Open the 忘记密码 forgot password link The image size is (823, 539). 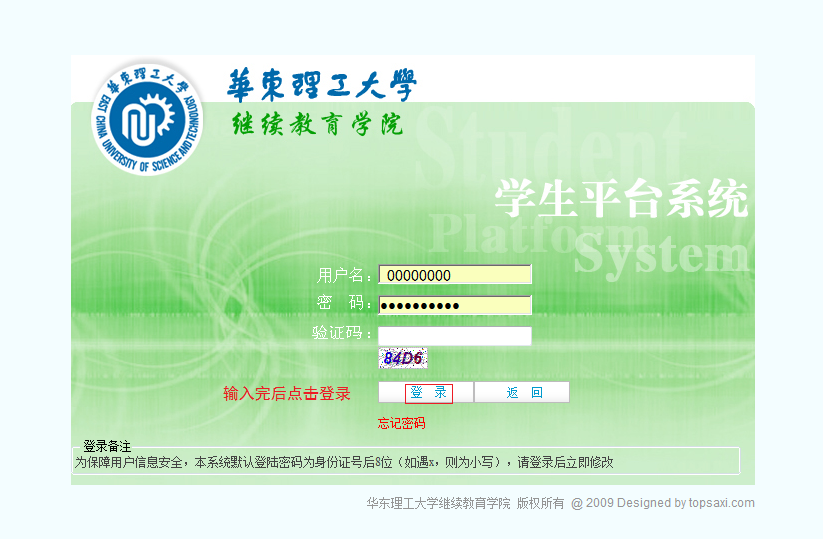coord(402,423)
